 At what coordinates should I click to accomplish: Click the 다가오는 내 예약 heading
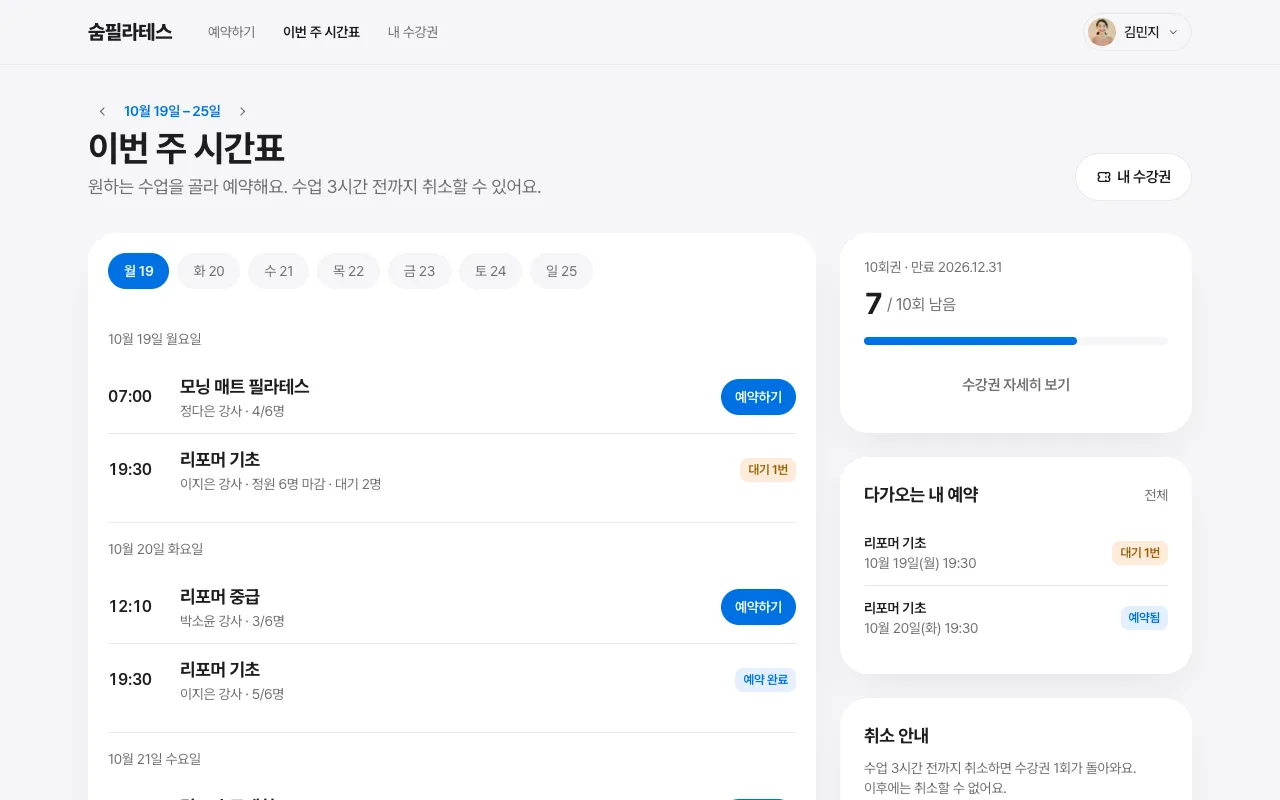(x=921, y=495)
